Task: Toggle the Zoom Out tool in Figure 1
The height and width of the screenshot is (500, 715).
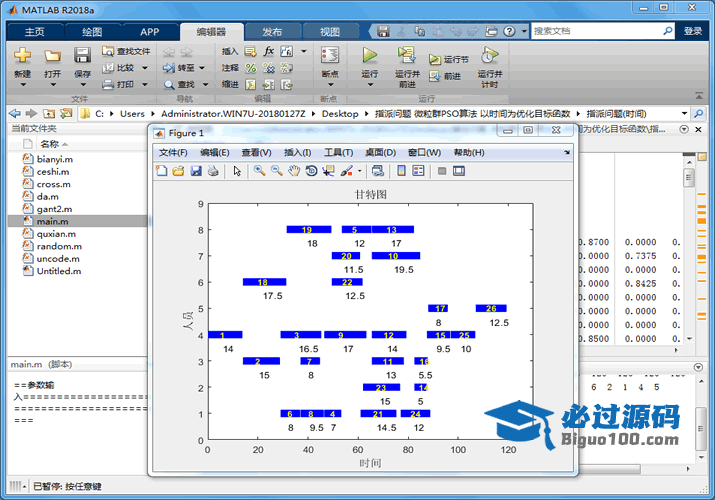Action: (277, 171)
